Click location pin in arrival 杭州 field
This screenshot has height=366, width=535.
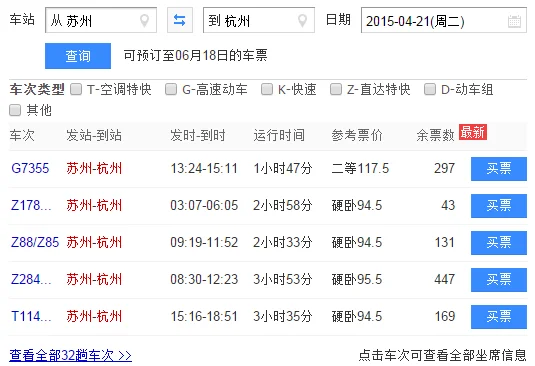pos(302,21)
